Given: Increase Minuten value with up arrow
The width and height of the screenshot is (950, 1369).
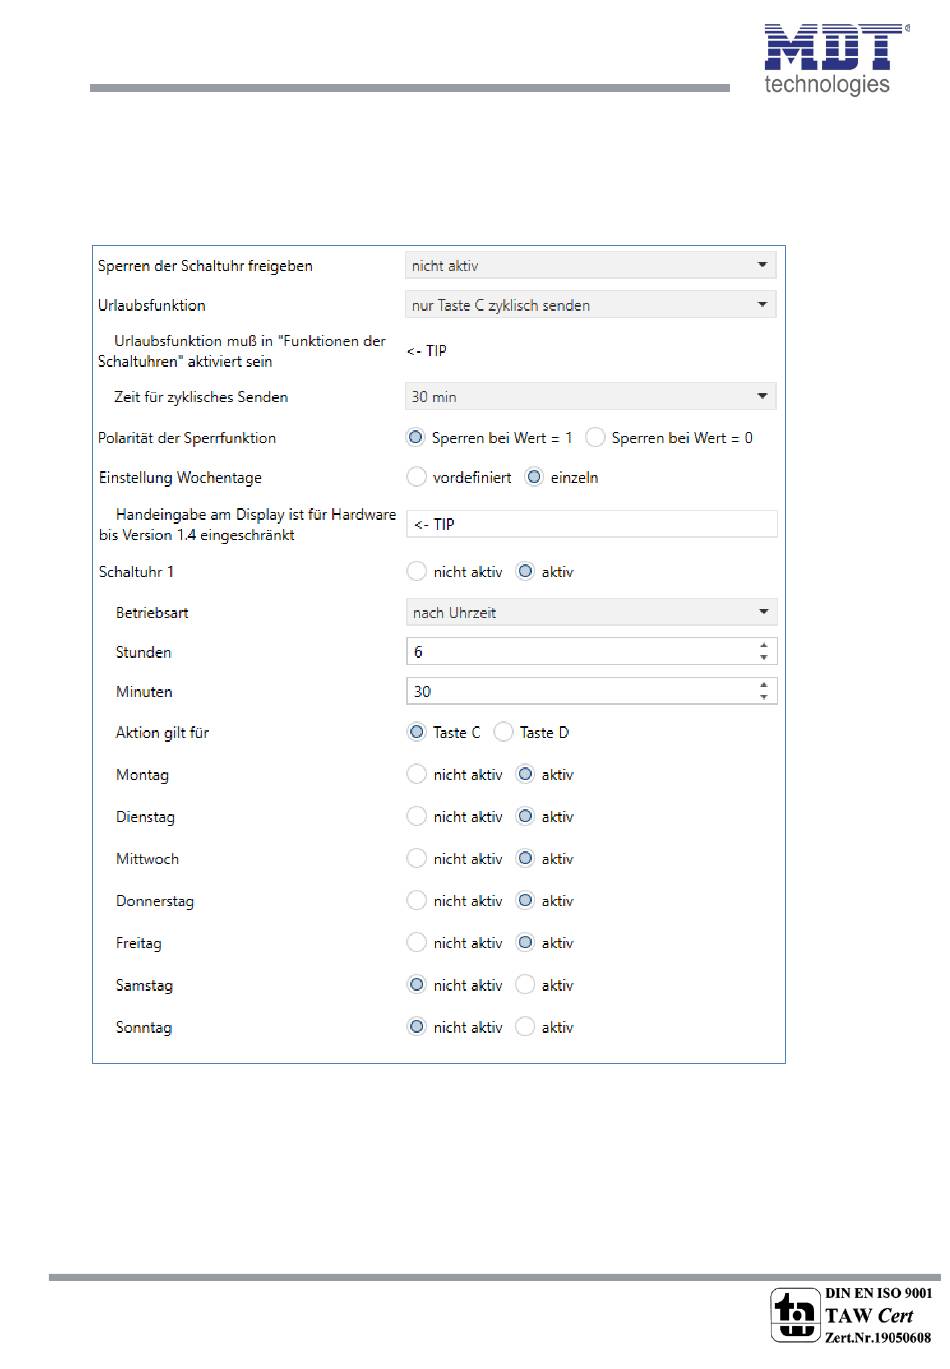Looking at the screenshot, I should click(x=764, y=685).
